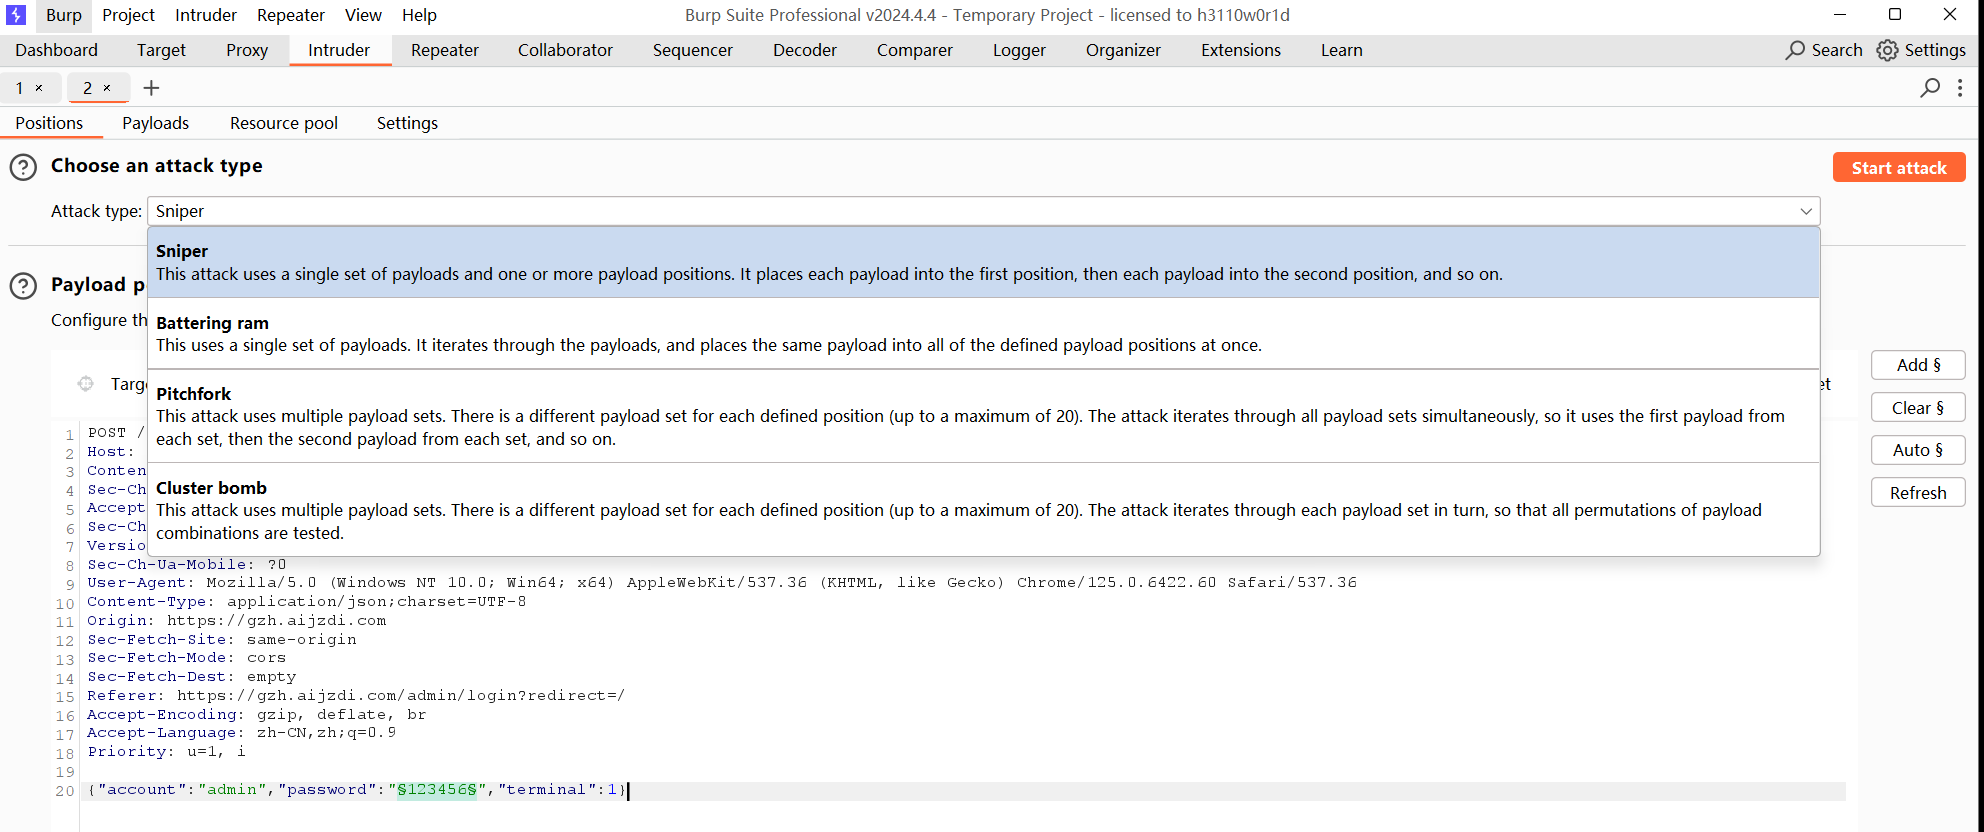Click the target crosshair icon
The height and width of the screenshot is (832, 1984).
point(86,384)
